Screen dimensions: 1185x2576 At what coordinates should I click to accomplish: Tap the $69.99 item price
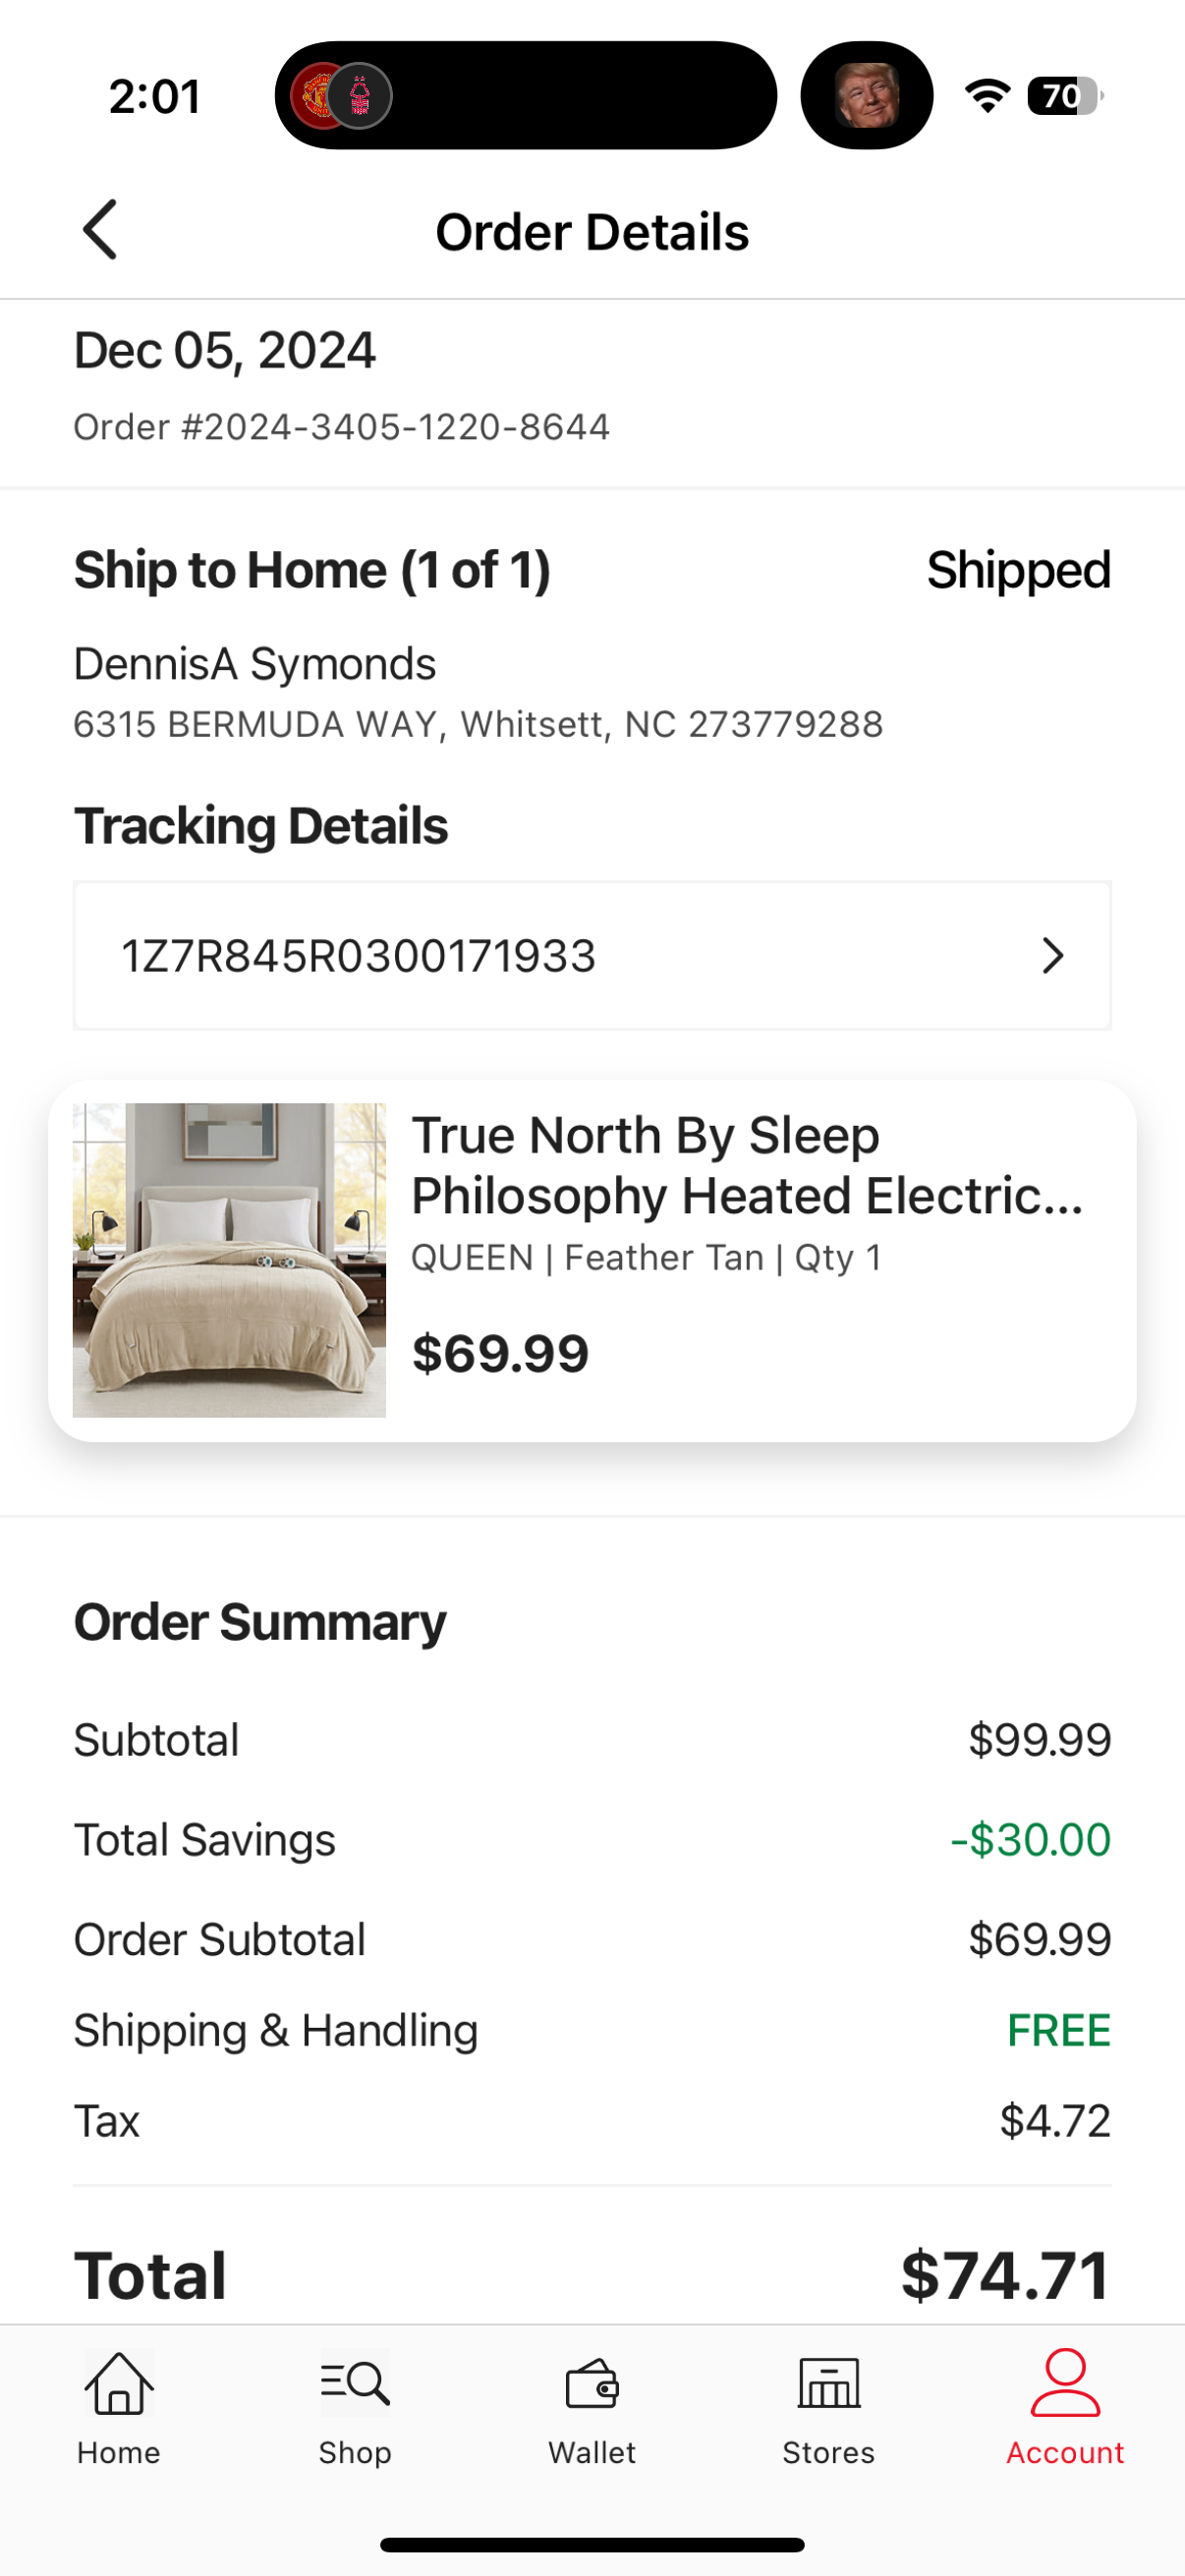tap(500, 1353)
